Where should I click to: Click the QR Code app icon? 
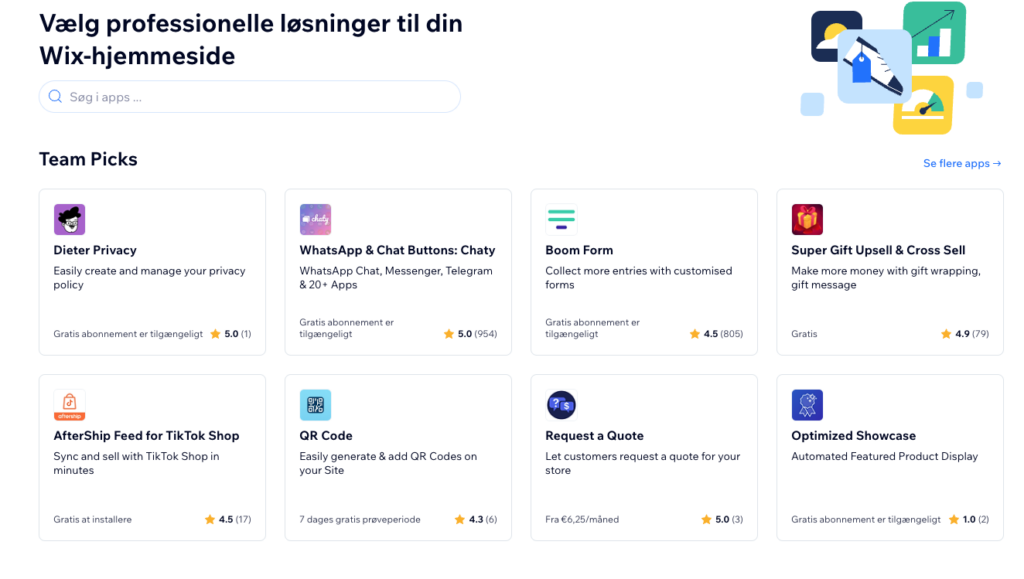(x=315, y=405)
